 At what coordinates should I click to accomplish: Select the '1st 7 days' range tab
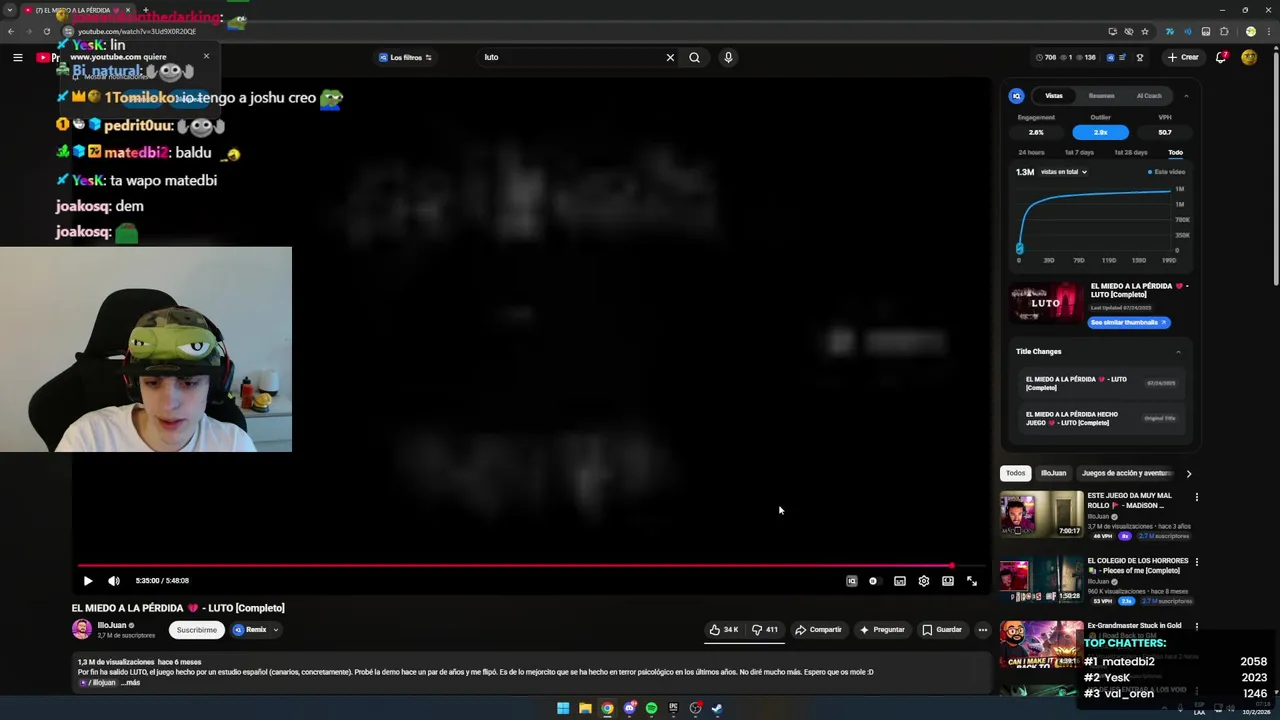tap(1079, 152)
